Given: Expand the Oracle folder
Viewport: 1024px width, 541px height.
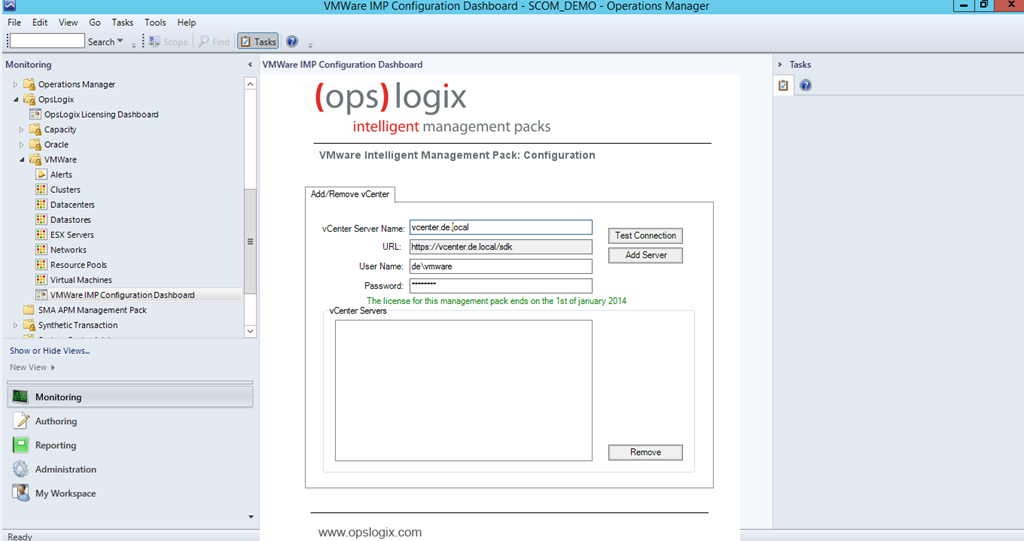Looking at the screenshot, I should click(x=22, y=145).
